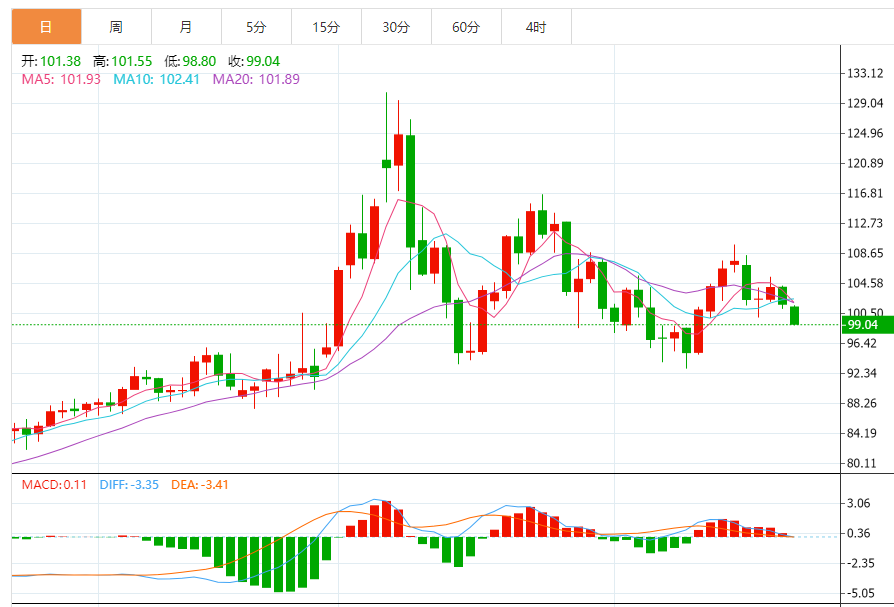
Task: Open the 30分 chart tab
Action: (397, 27)
